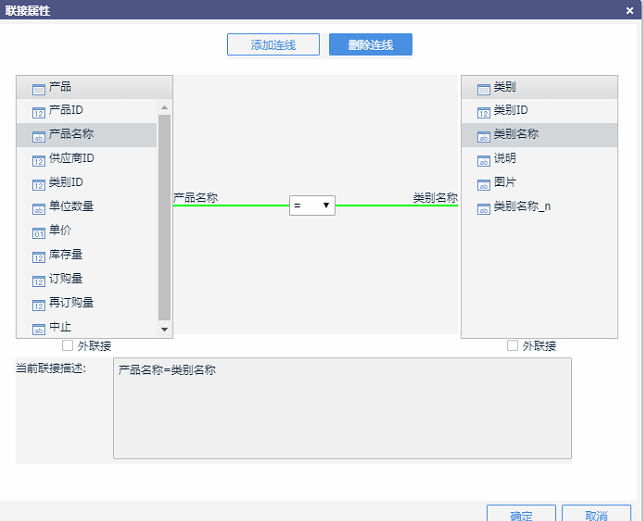Click the decimal-type icon beside 单价
The height and width of the screenshot is (521, 643).
(x=39, y=233)
